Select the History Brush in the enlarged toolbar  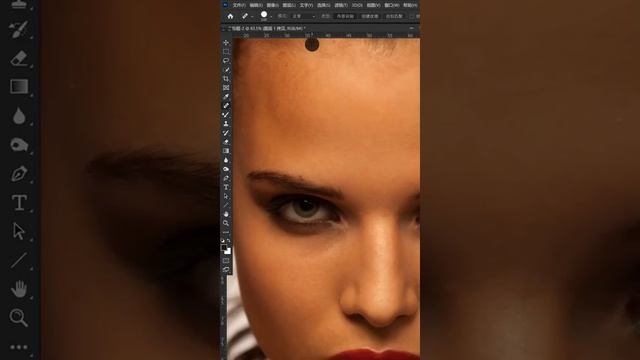pos(19,29)
